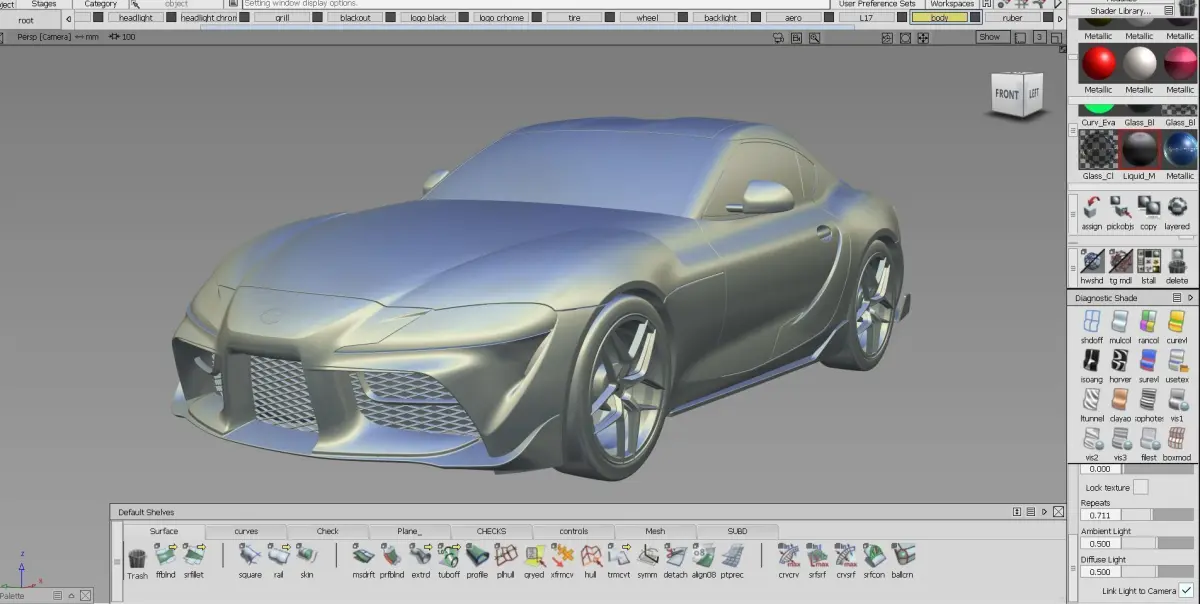The image size is (1200, 604).
Task: Switch to the Plane_ shelf tab
Action: click(x=409, y=531)
